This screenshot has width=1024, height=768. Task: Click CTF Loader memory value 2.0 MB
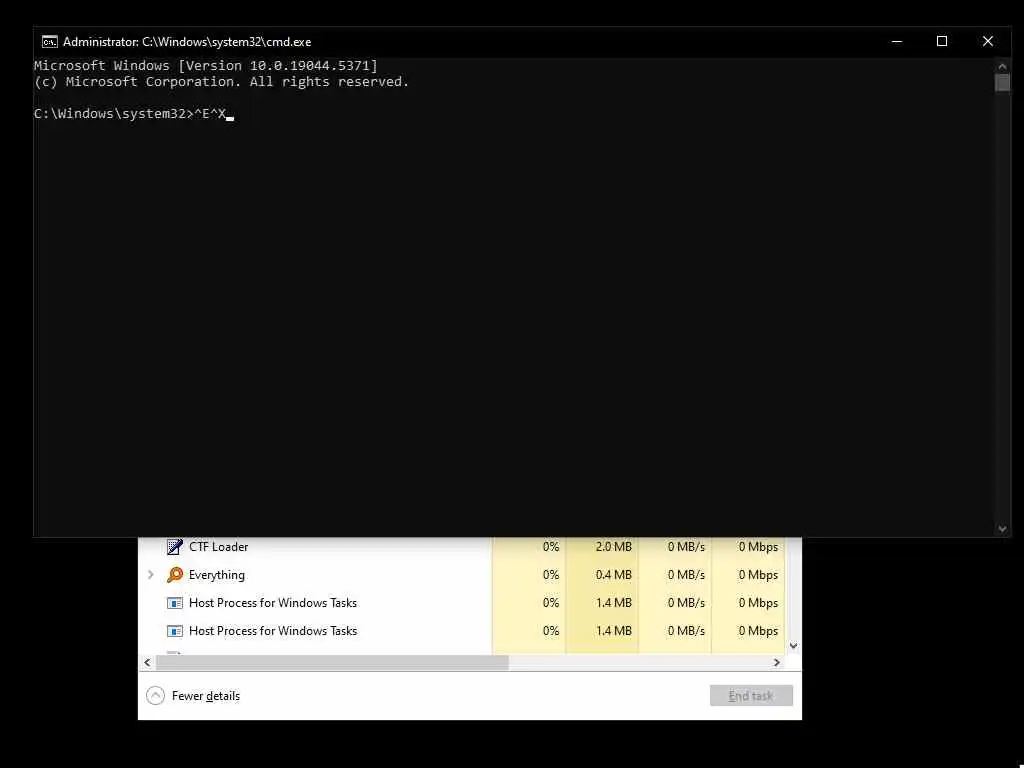pos(613,547)
